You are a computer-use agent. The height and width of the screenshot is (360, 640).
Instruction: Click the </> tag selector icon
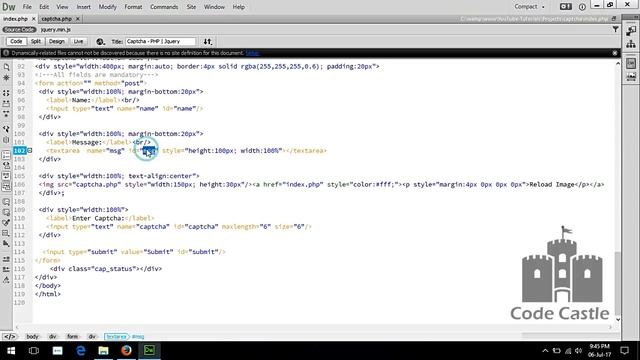pyautogui.click(x=9, y=337)
